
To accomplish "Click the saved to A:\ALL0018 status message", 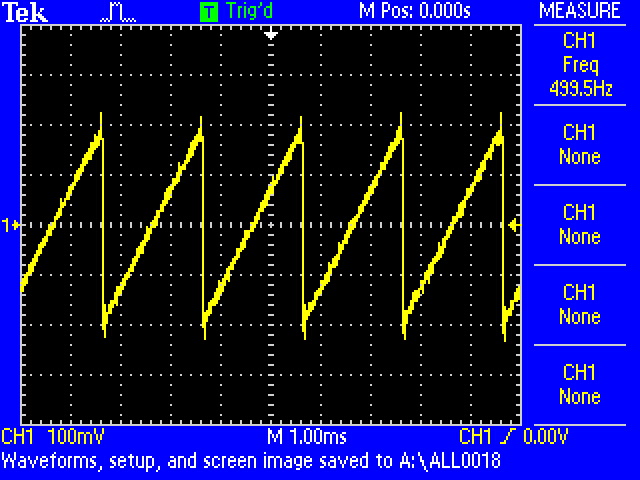I will [x=252, y=461].
